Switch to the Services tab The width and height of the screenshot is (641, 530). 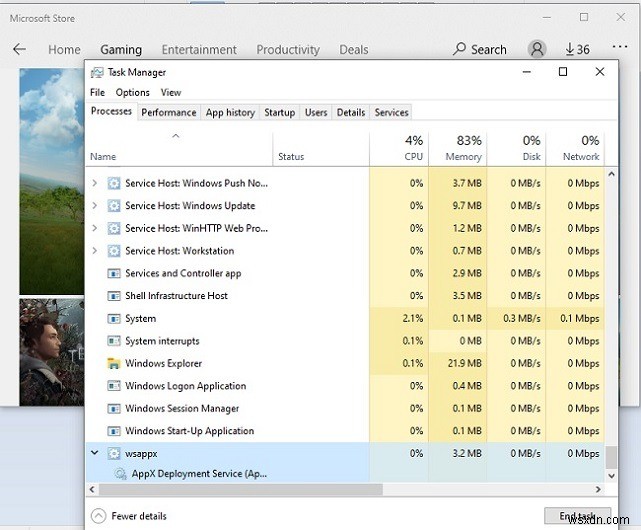(391, 112)
